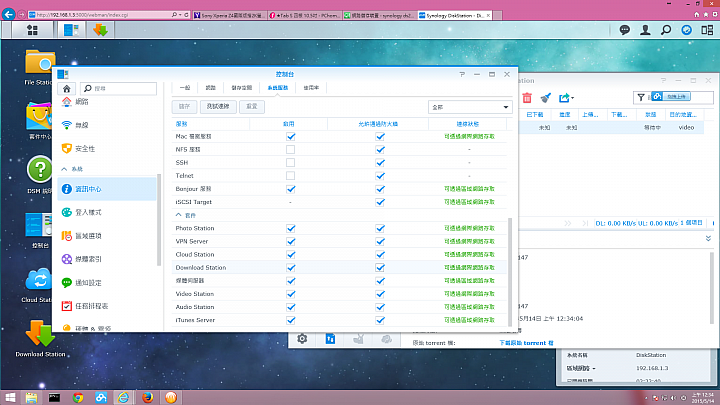Open the DSM notifications chat bubble icon
The height and width of the screenshot is (405, 720).
coord(624,30)
